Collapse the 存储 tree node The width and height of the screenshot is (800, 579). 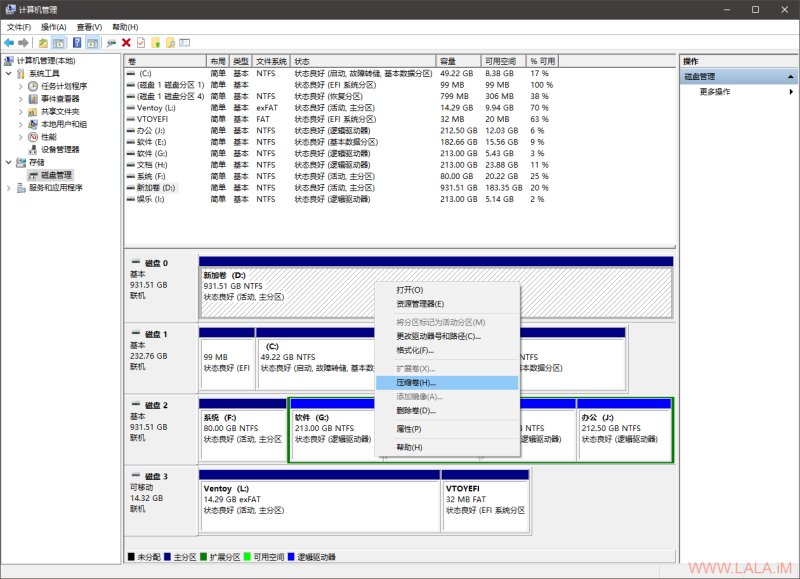9,162
